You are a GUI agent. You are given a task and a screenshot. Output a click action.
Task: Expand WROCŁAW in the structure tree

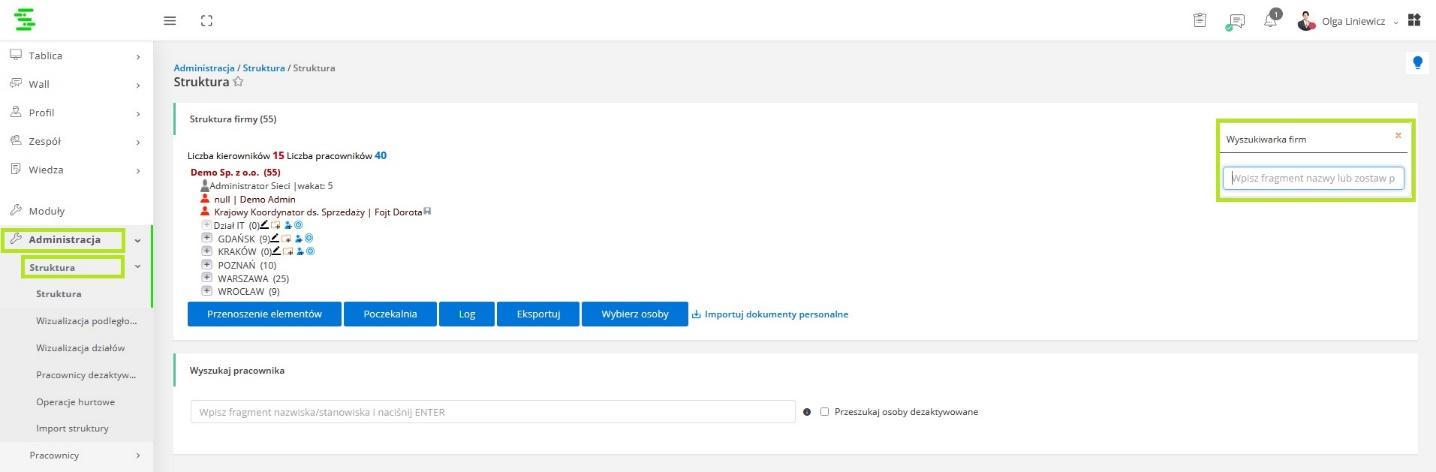coord(207,291)
